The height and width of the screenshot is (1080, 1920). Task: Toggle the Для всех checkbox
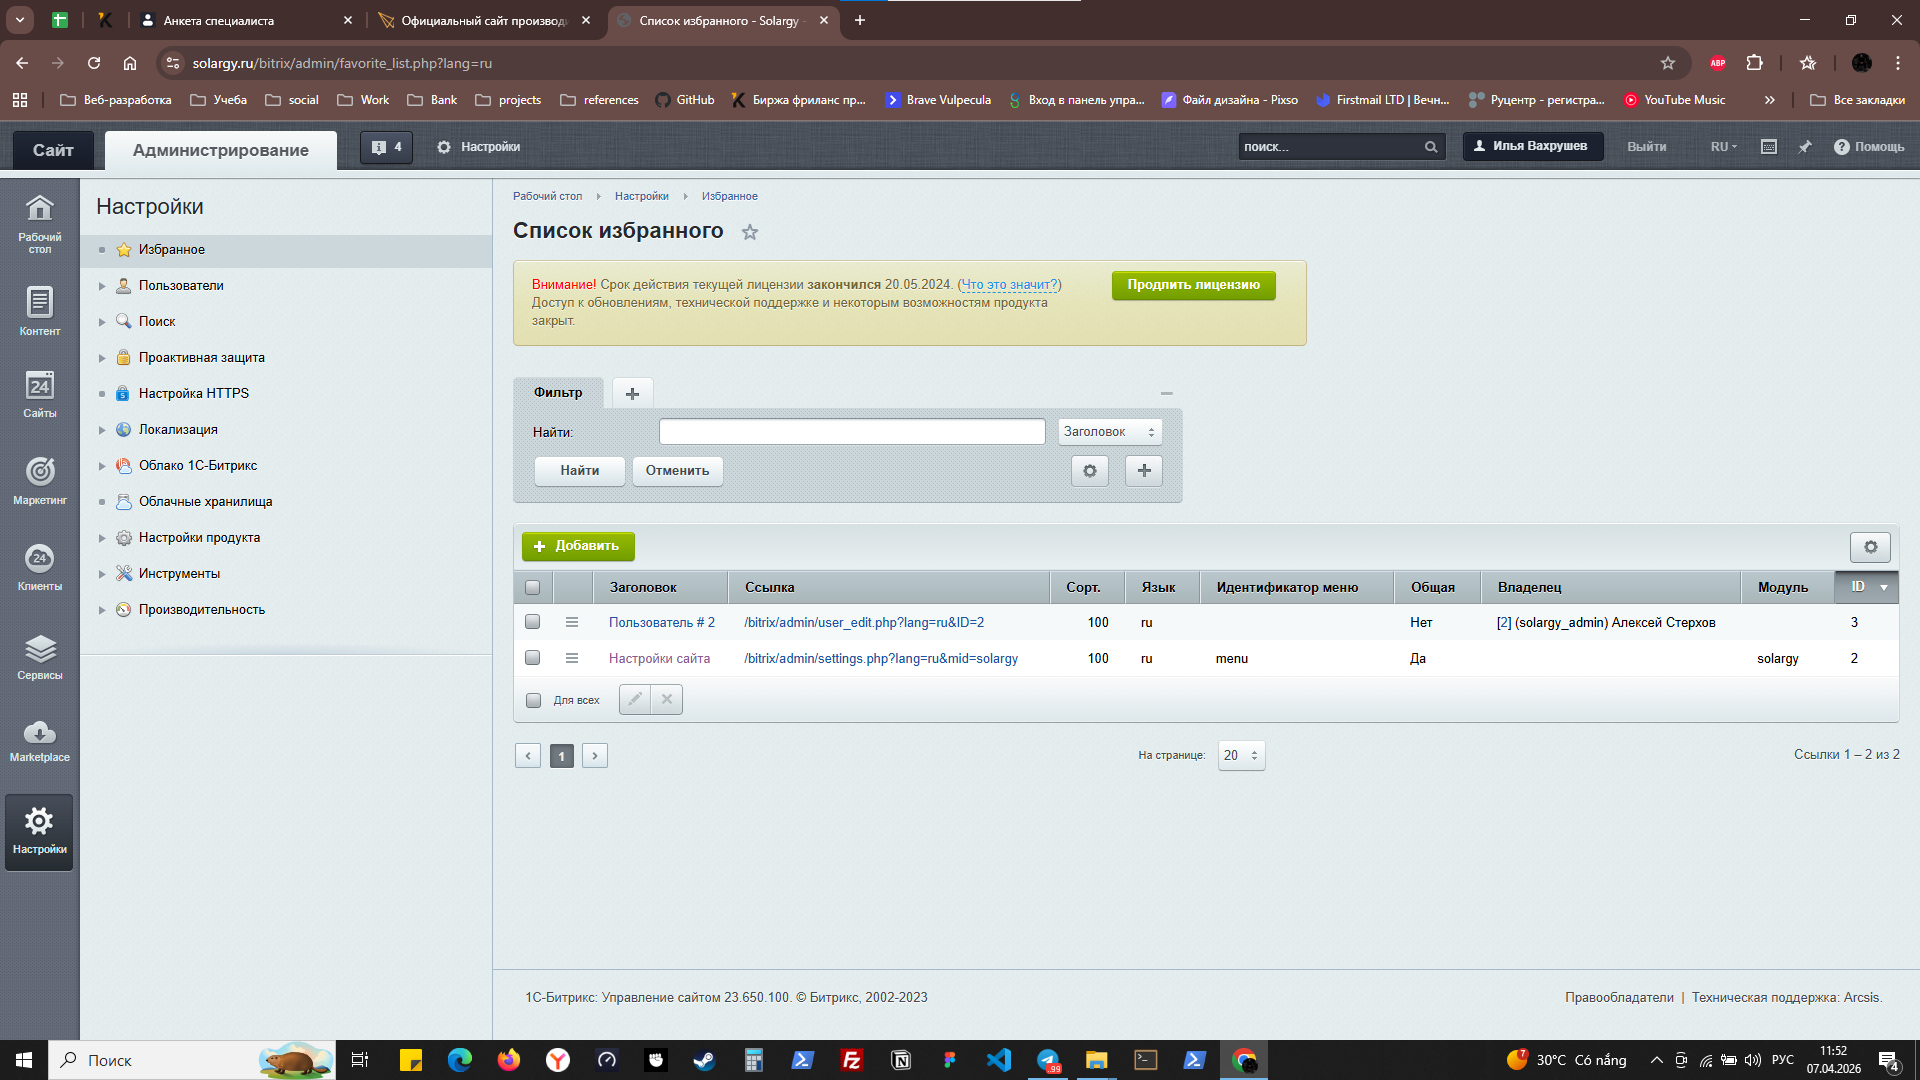(x=533, y=700)
